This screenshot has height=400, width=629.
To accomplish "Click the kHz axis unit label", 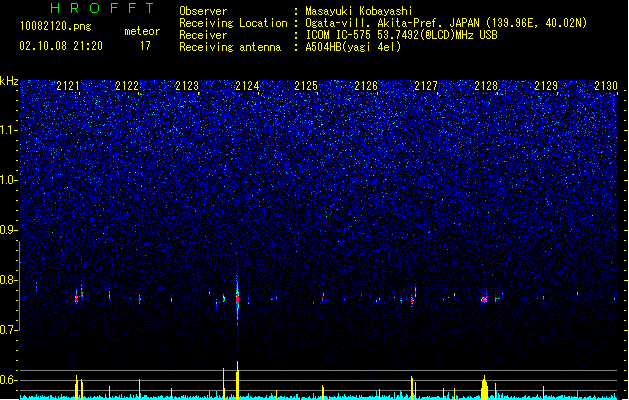I will [x=9, y=81].
